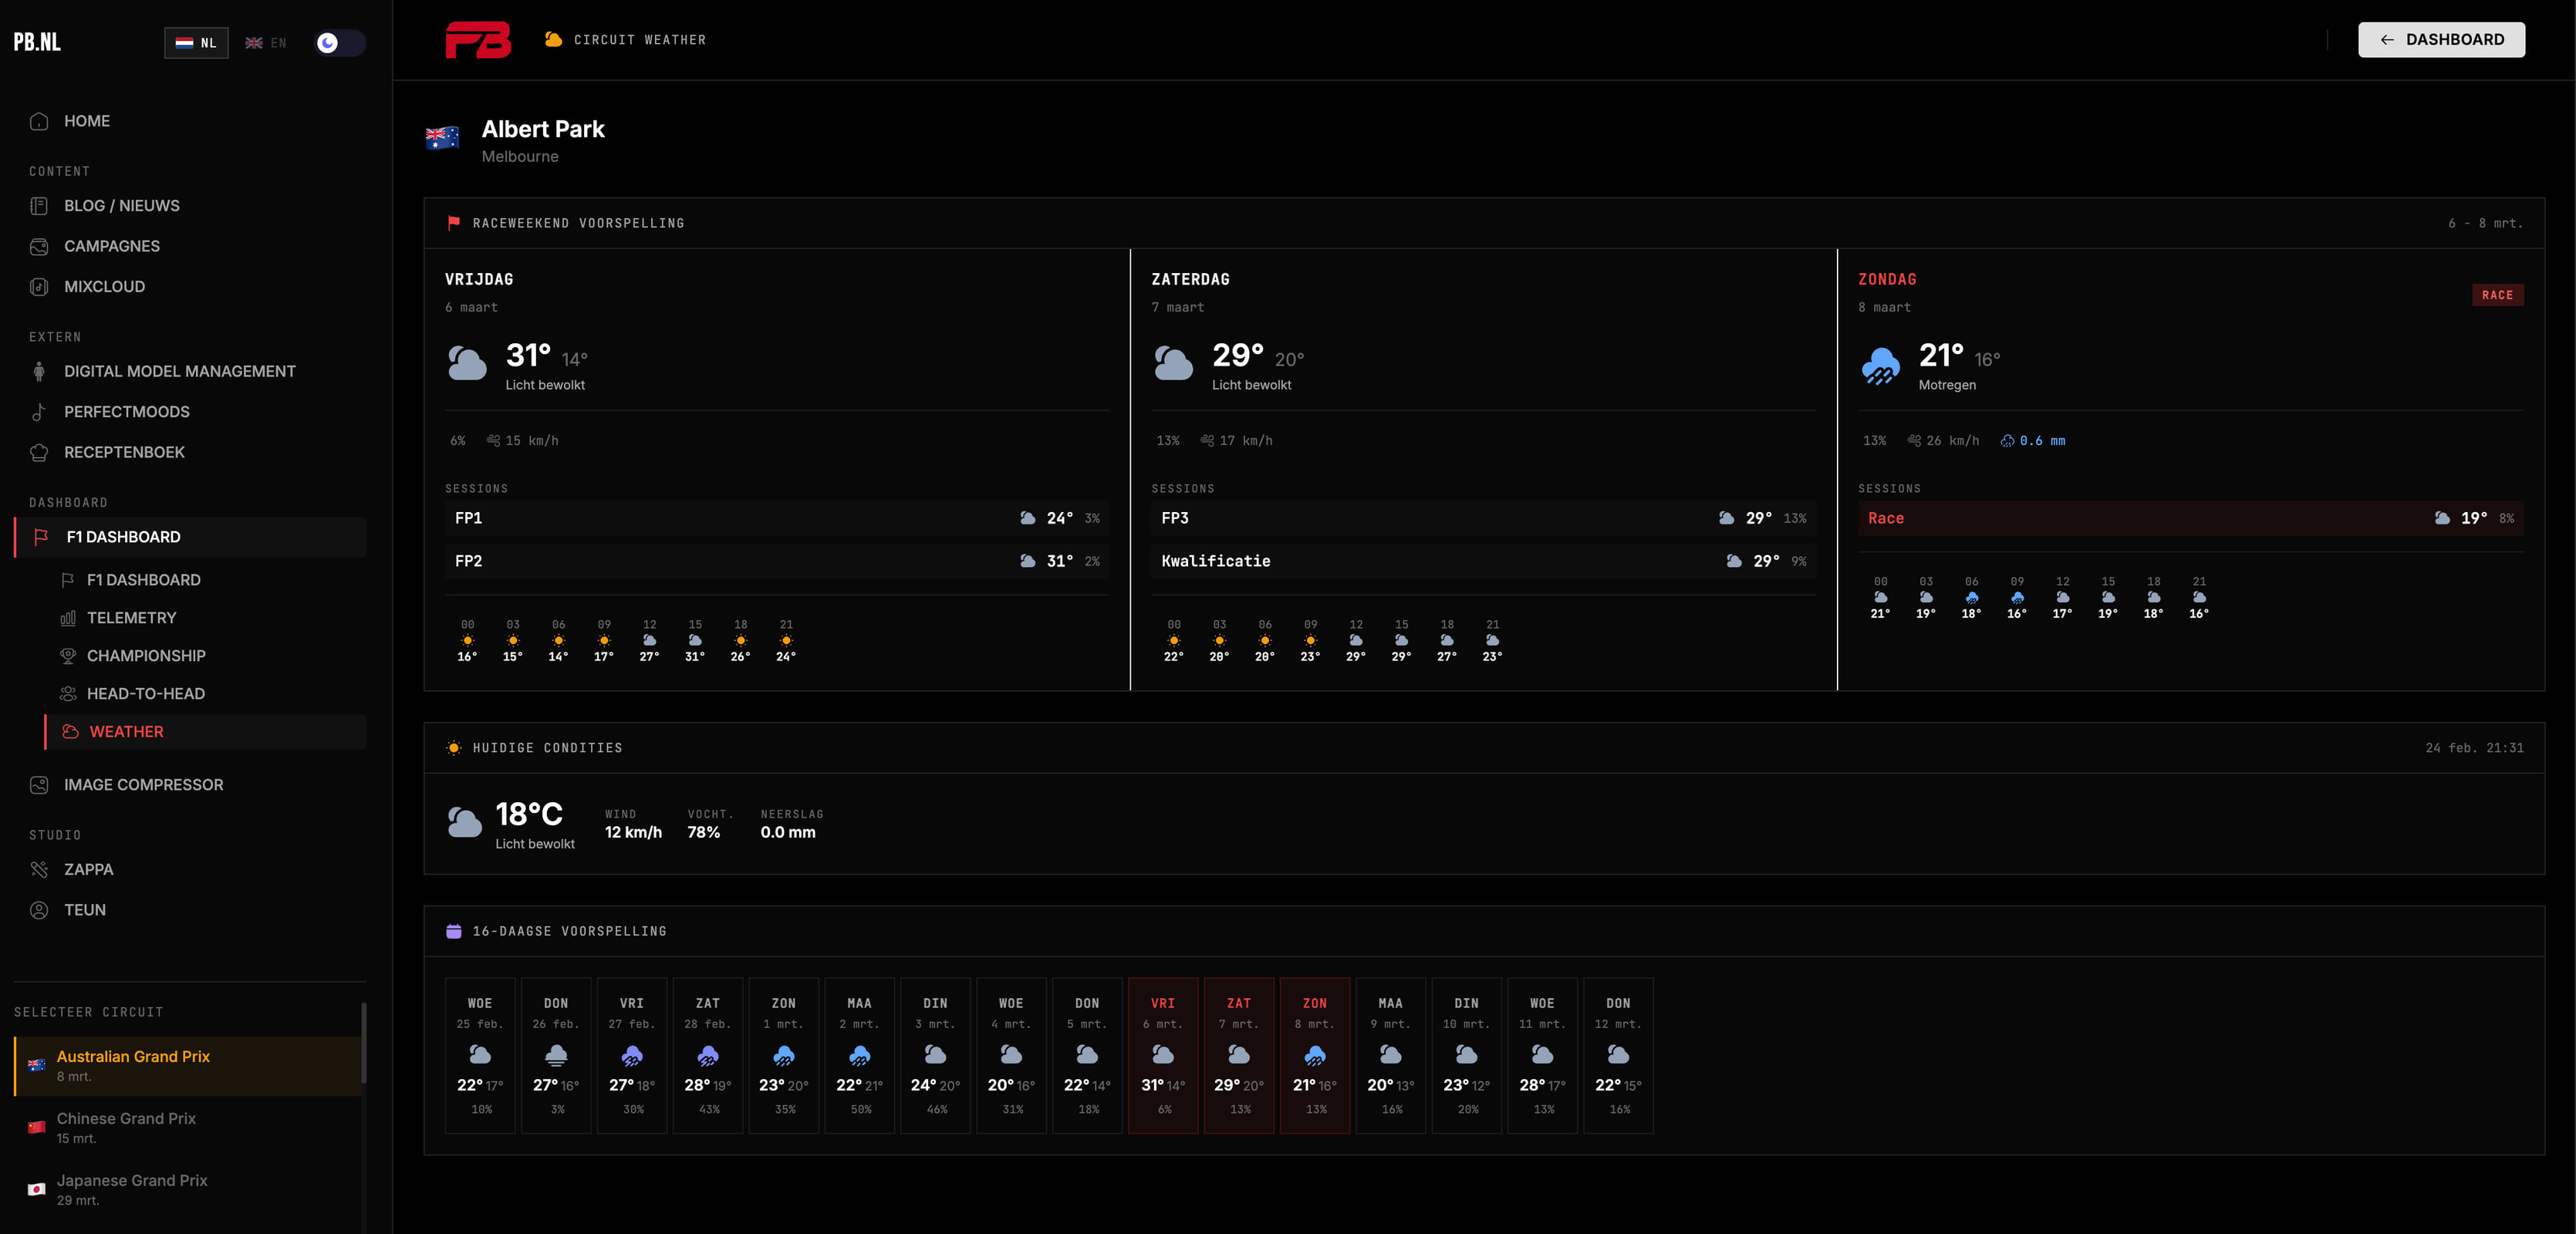This screenshot has width=2576, height=1234.
Task: Click the Championship trophy icon
Action: (x=68, y=656)
